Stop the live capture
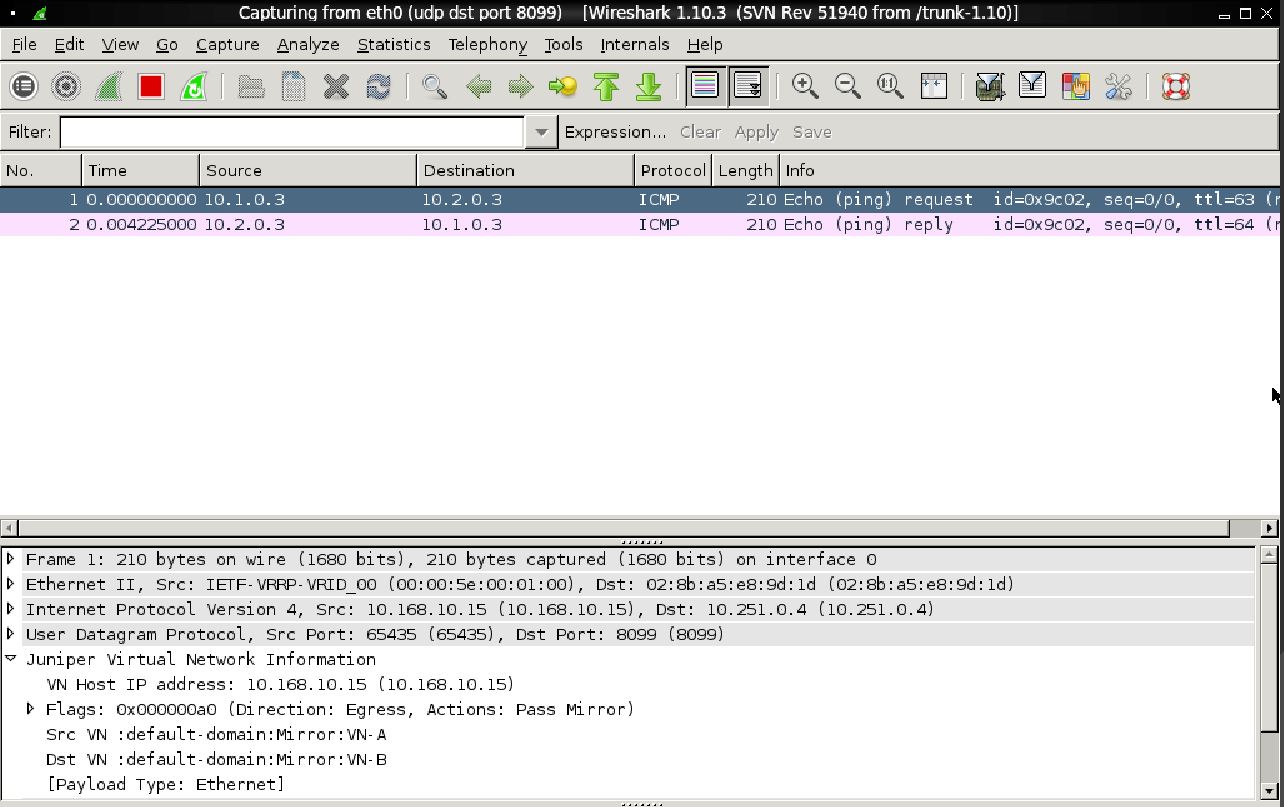Image resolution: width=1284 pixels, height=807 pixels. point(150,86)
